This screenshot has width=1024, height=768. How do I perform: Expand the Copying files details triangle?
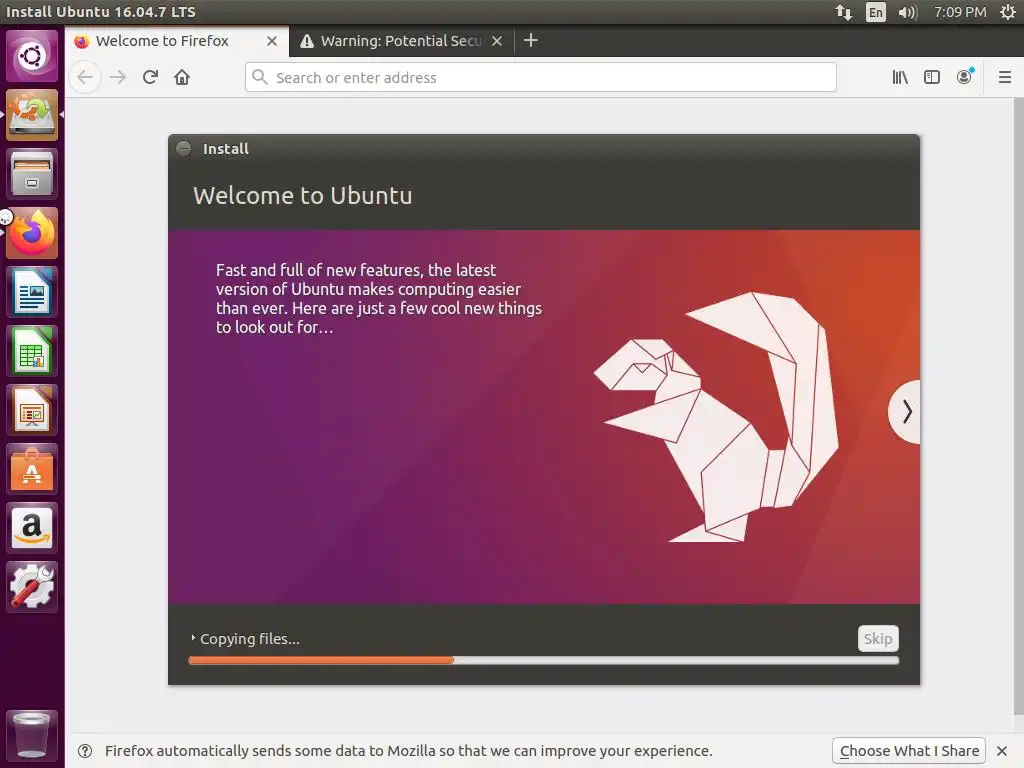click(x=193, y=637)
